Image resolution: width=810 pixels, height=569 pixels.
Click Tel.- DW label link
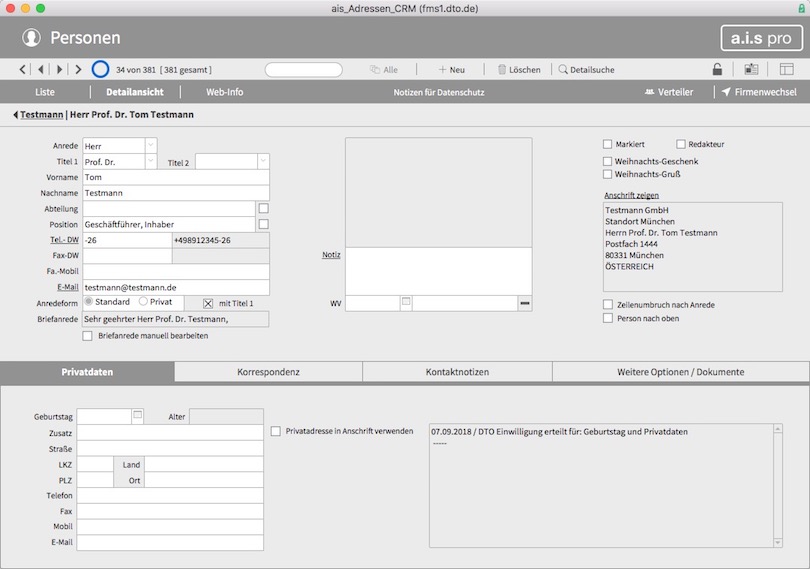tap(64, 240)
